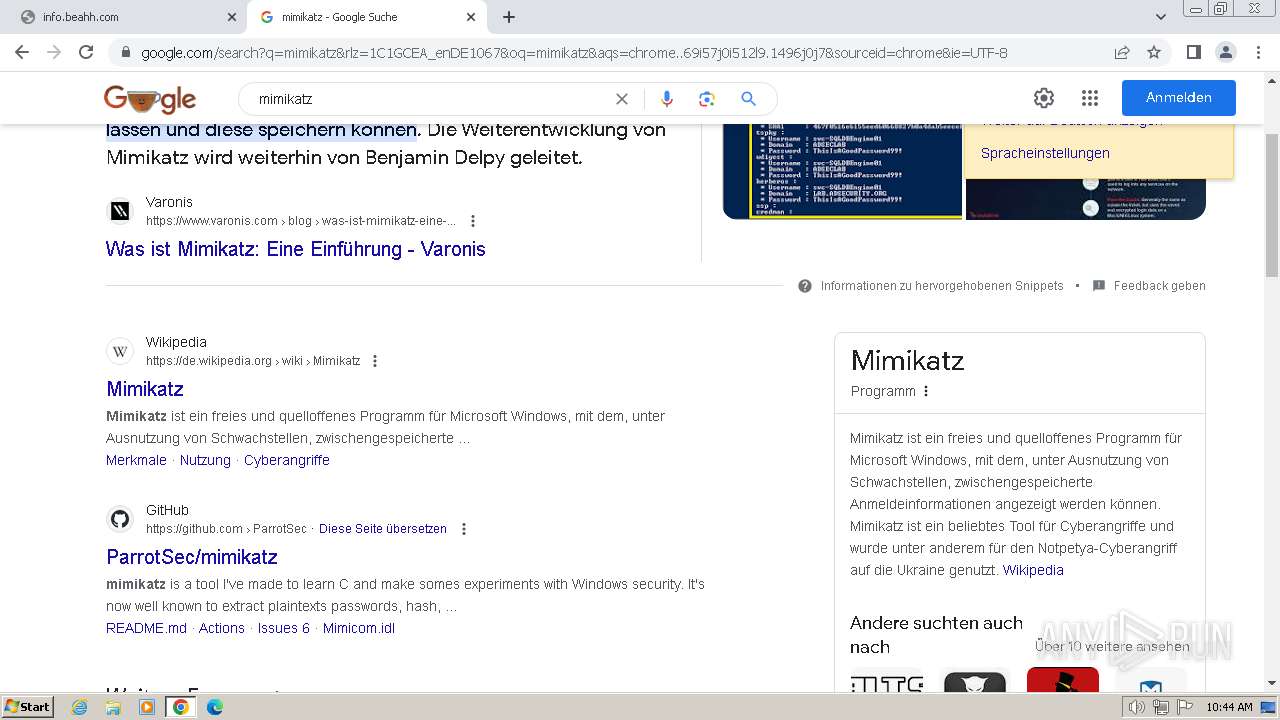Click the browser address bar URL
The height and width of the screenshot is (720, 1280).
point(574,52)
